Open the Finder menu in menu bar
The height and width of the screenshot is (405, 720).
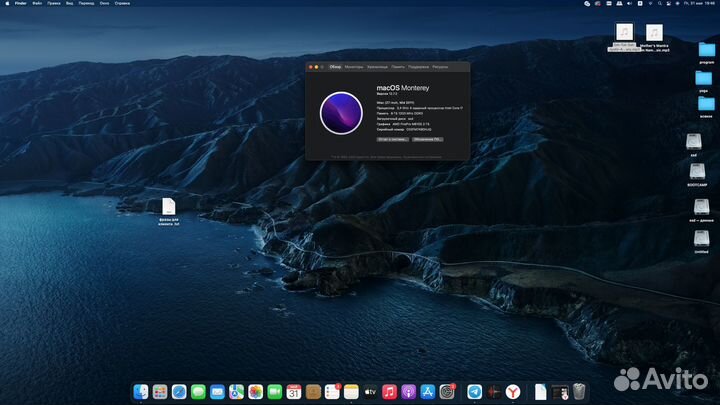click(x=21, y=3)
